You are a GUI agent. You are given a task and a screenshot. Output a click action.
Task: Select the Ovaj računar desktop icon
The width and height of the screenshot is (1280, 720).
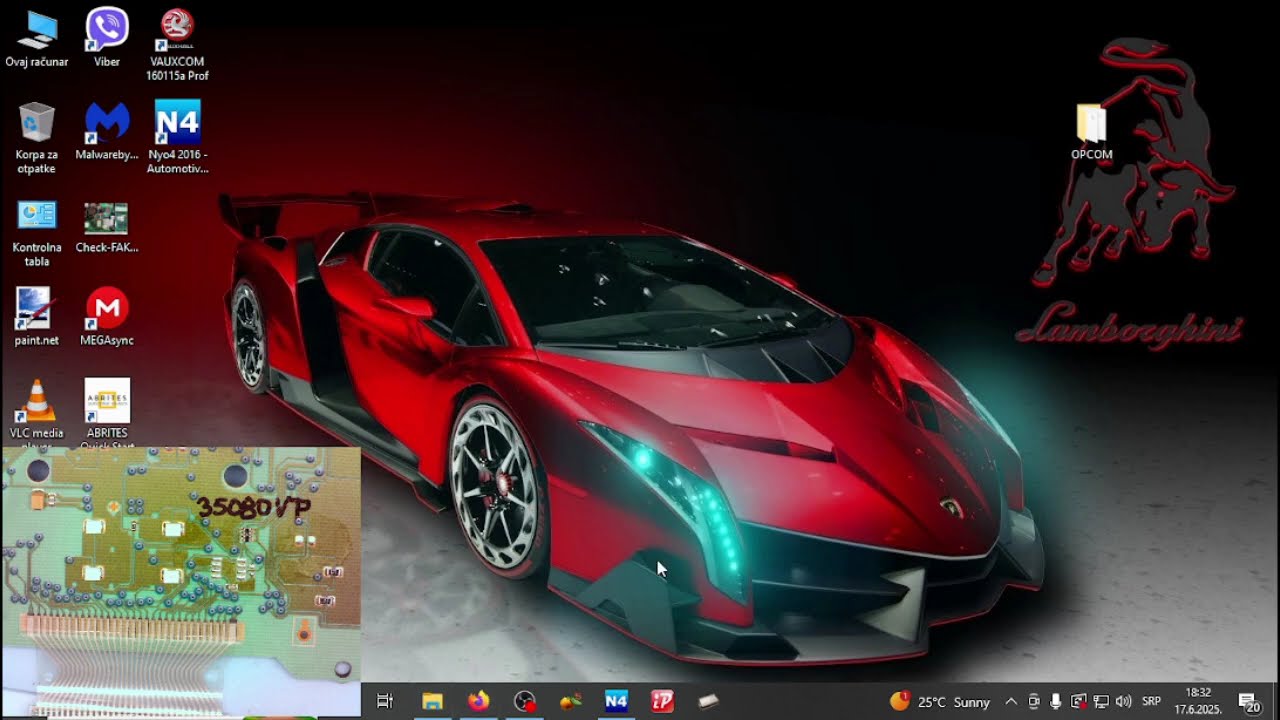click(x=37, y=38)
